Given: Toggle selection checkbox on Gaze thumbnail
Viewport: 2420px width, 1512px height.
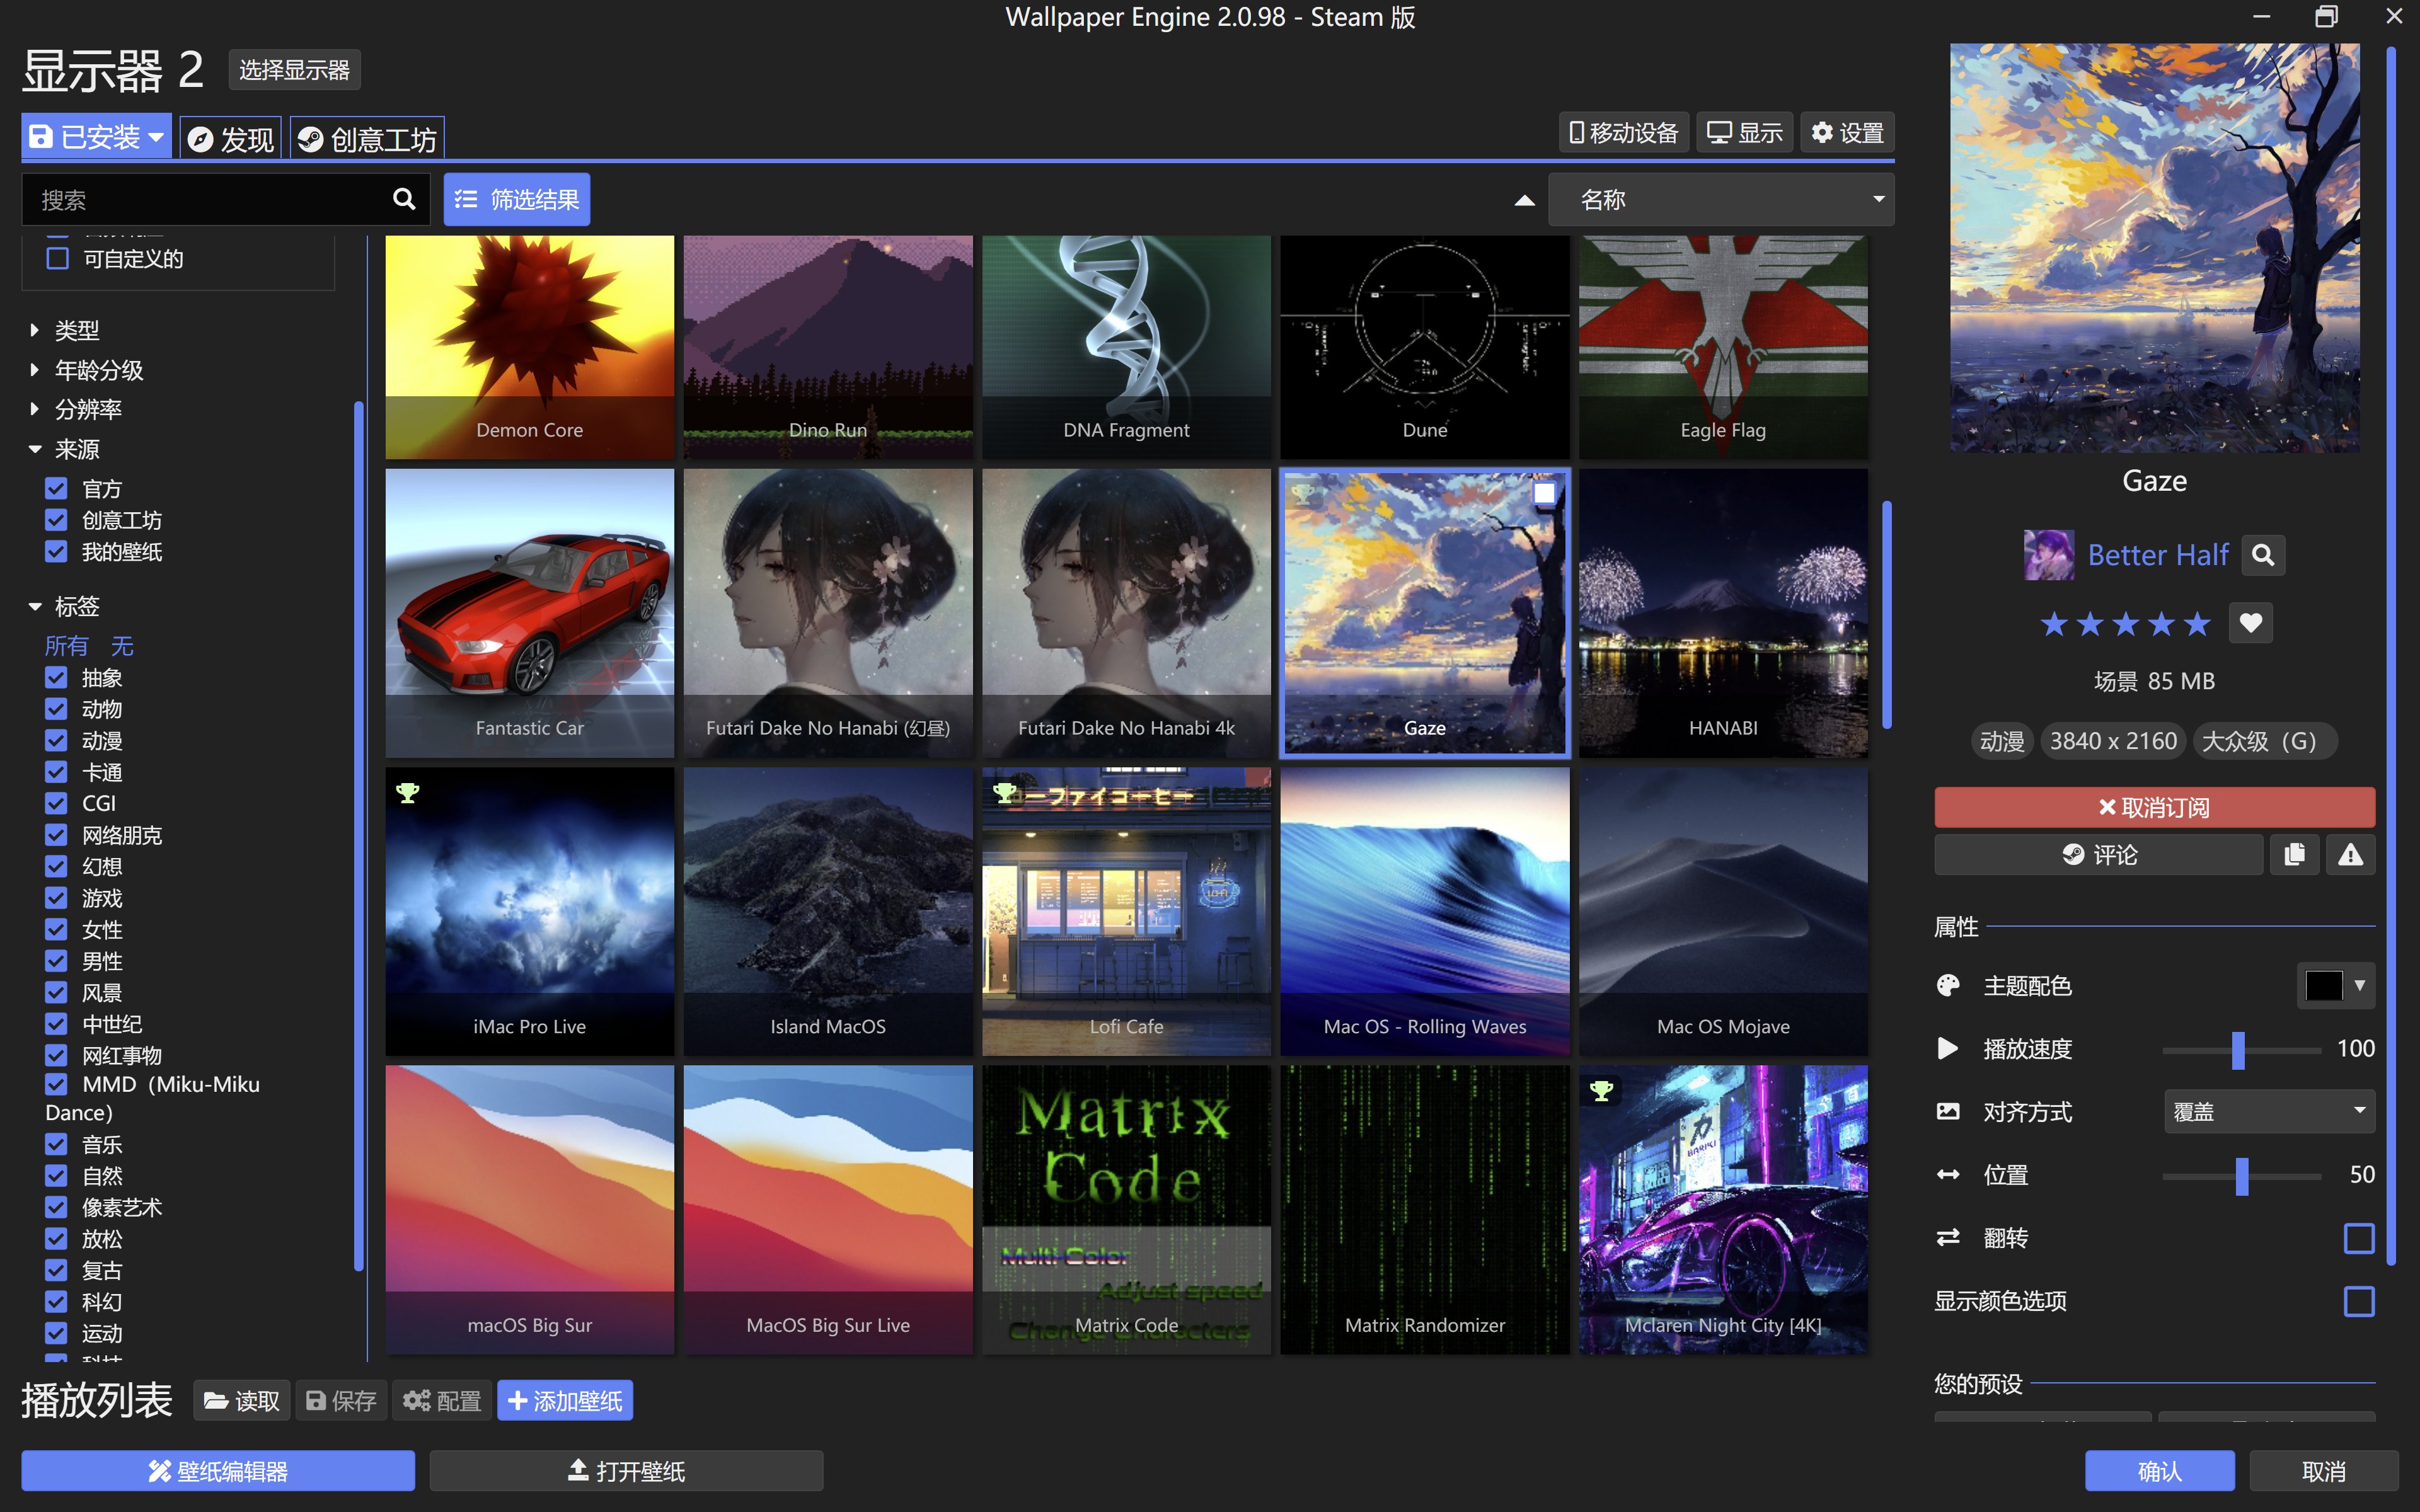Looking at the screenshot, I should (1544, 493).
